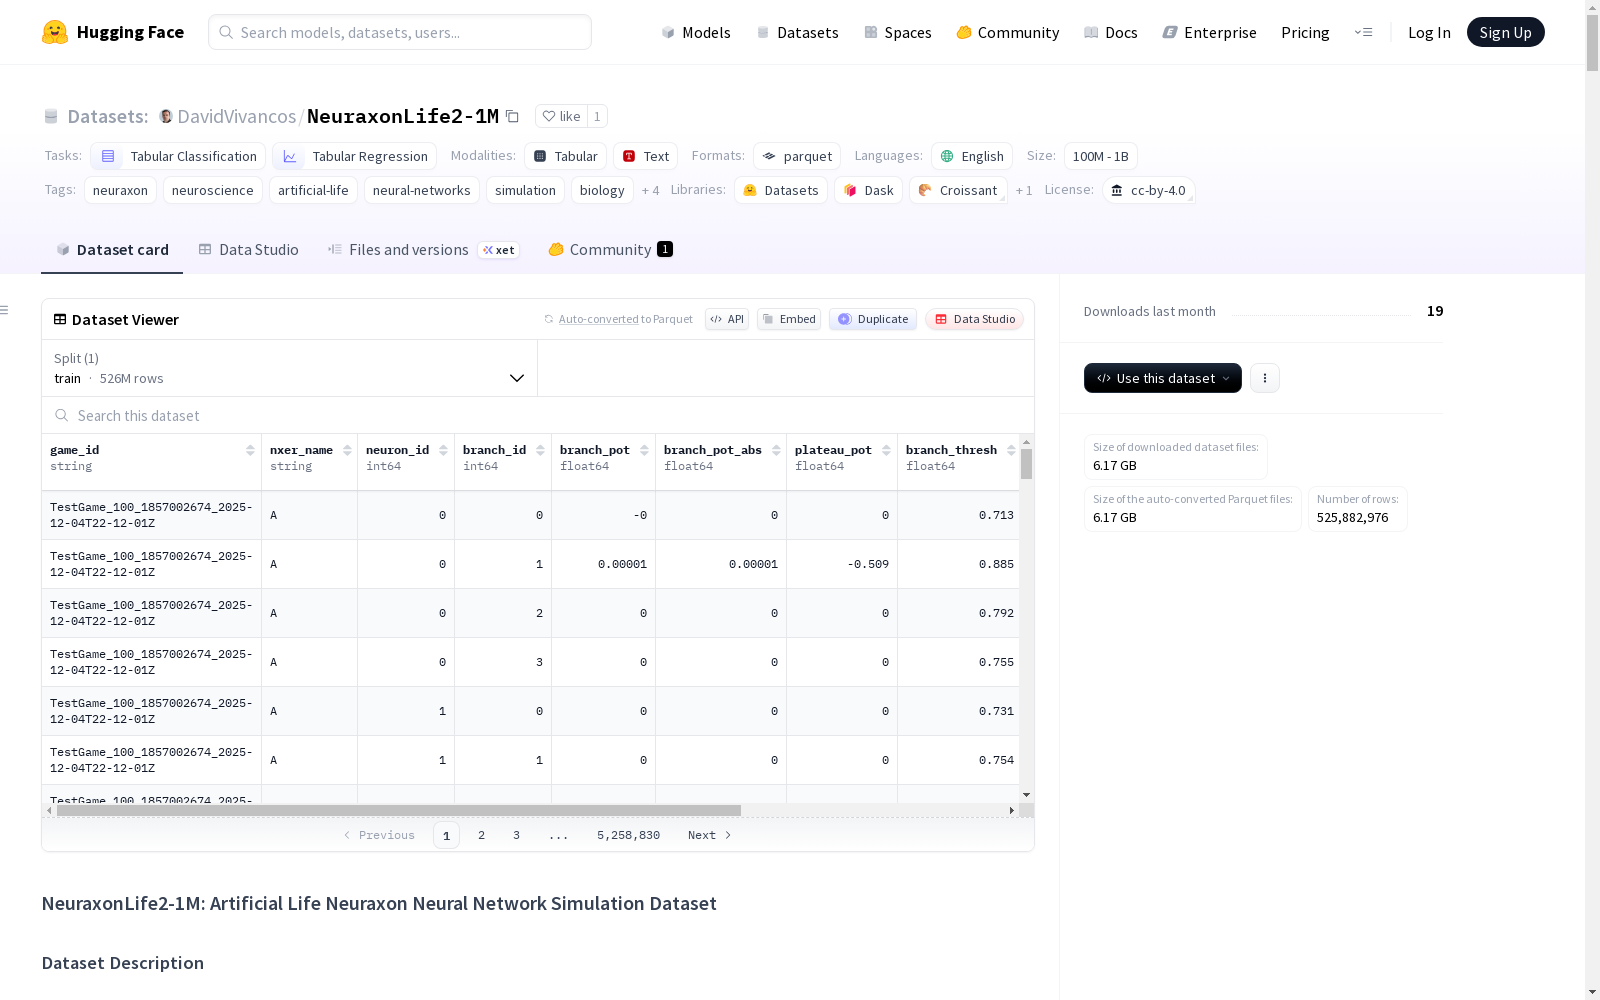Show the +4 additional tags
Viewport: 1600px width, 1000px height.
(x=650, y=190)
